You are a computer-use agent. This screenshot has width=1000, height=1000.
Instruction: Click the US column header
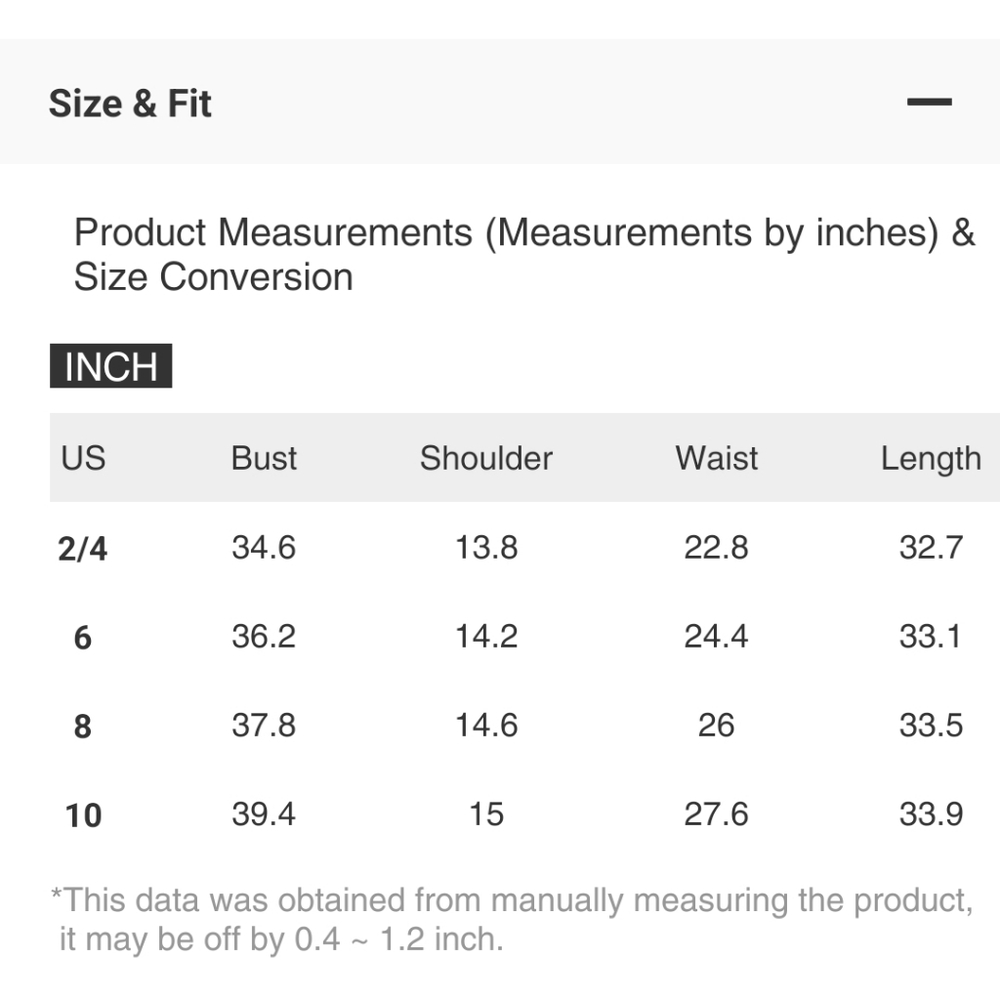83,458
